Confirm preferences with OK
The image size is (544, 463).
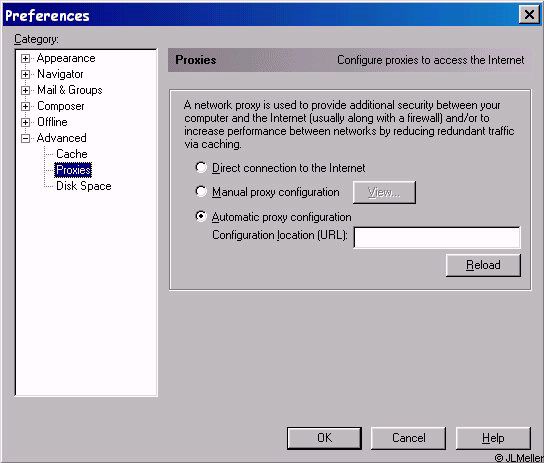(324, 438)
